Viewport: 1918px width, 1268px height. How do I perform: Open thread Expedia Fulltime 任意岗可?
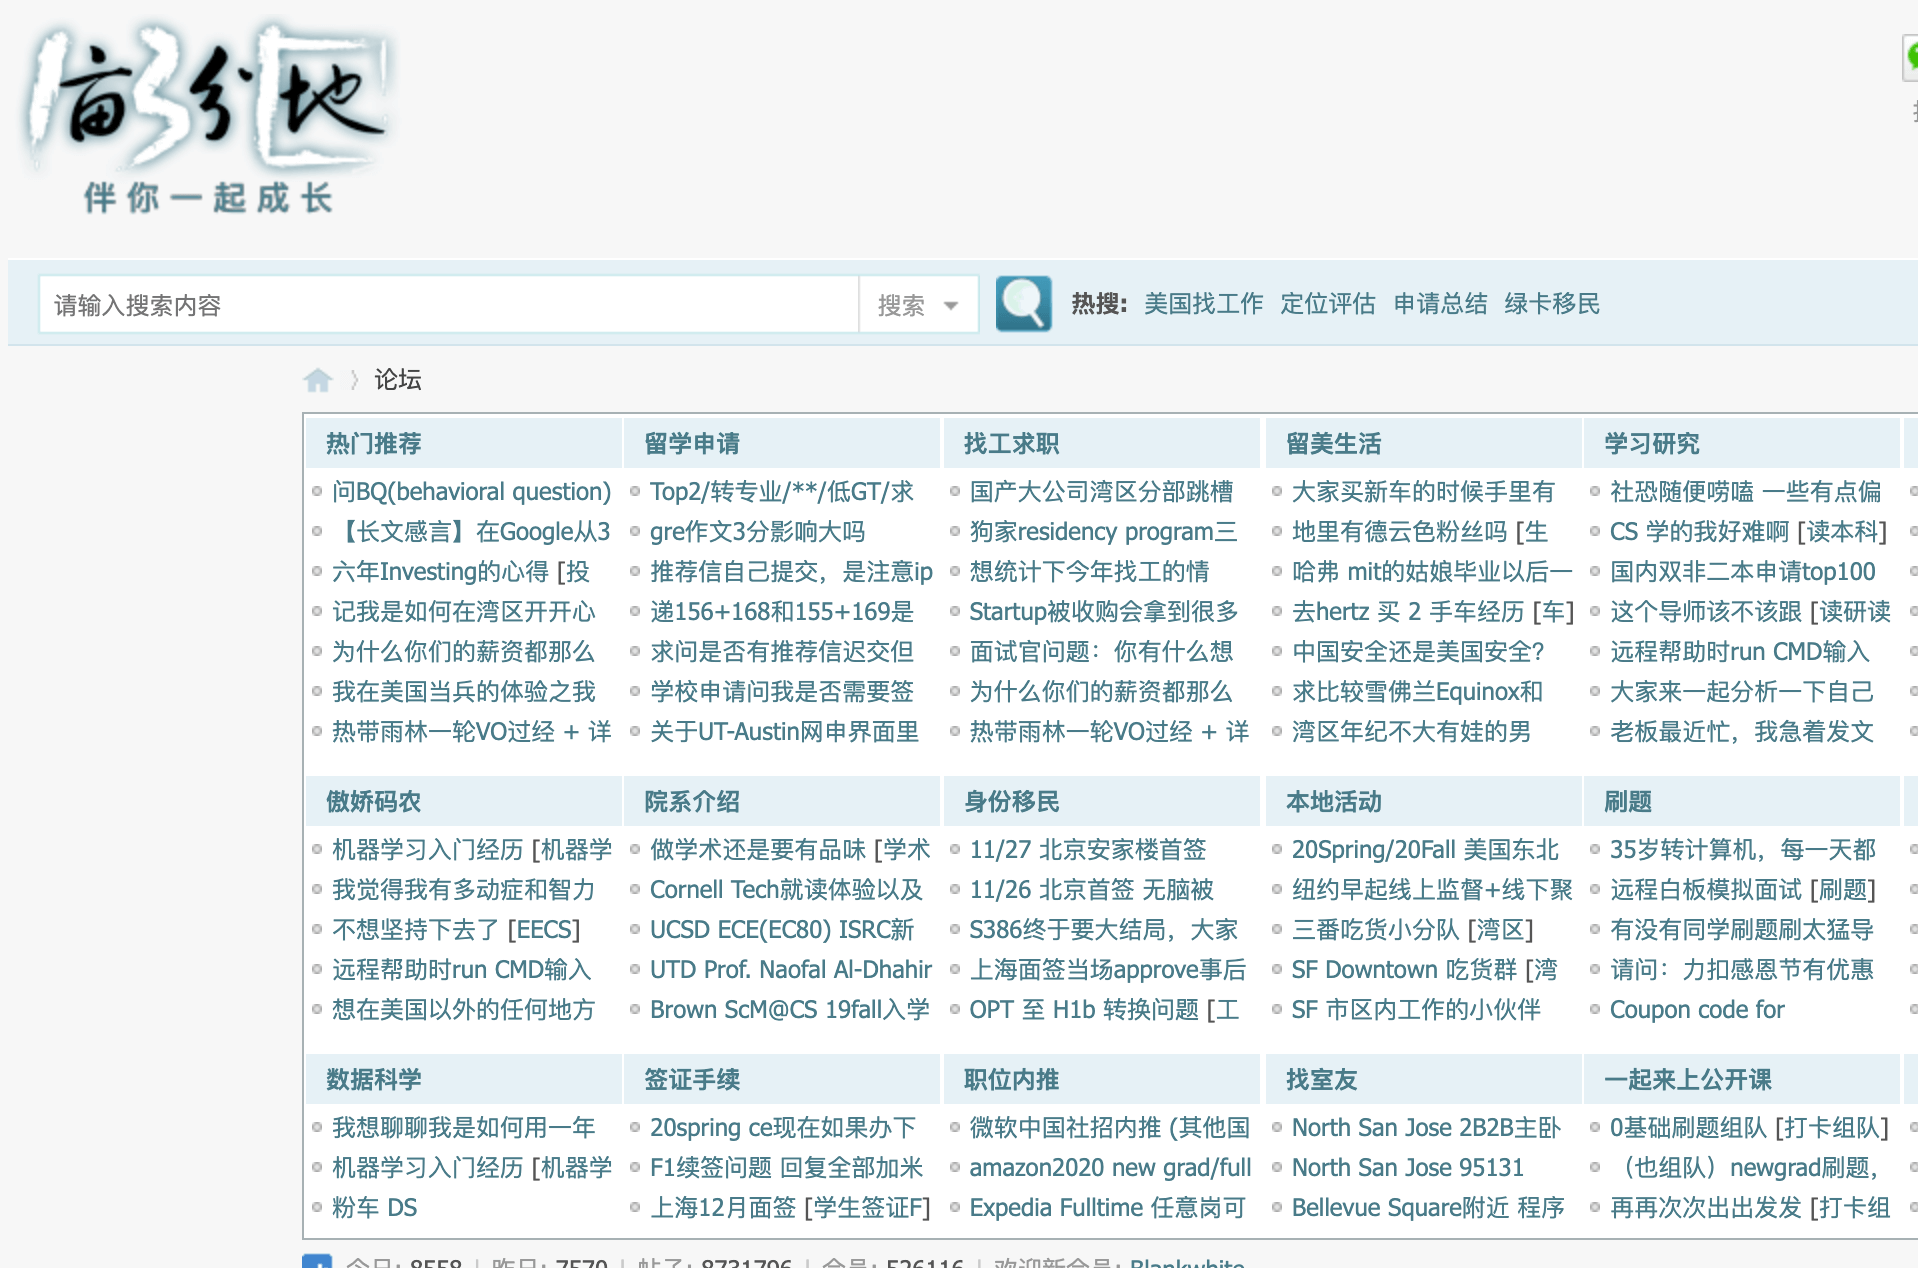(x=1107, y=1207)
